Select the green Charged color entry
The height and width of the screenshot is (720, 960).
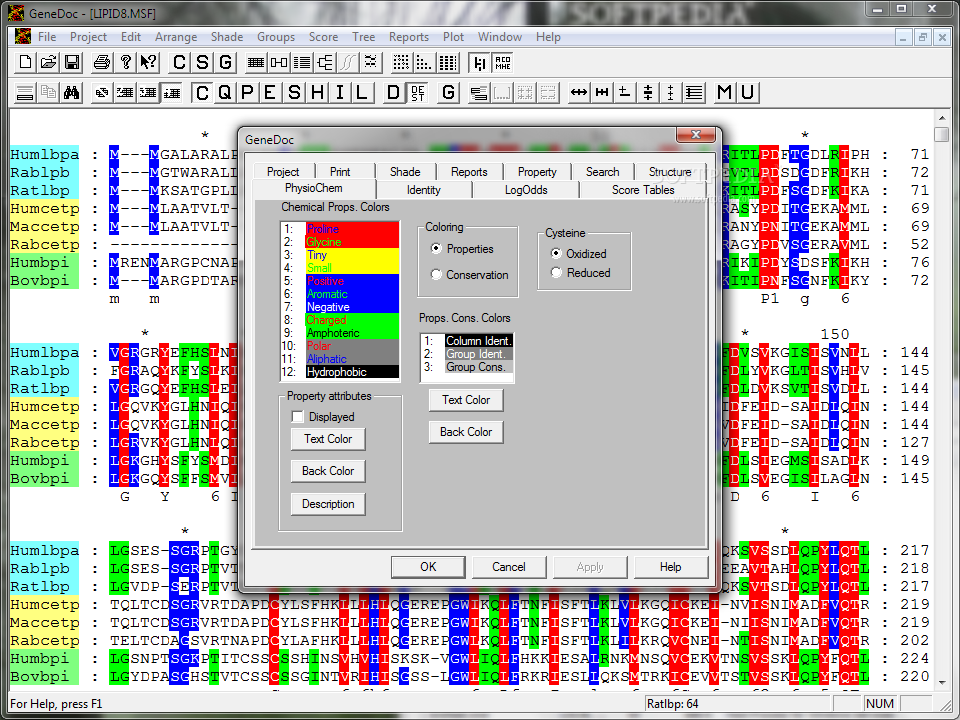[340, 320]
